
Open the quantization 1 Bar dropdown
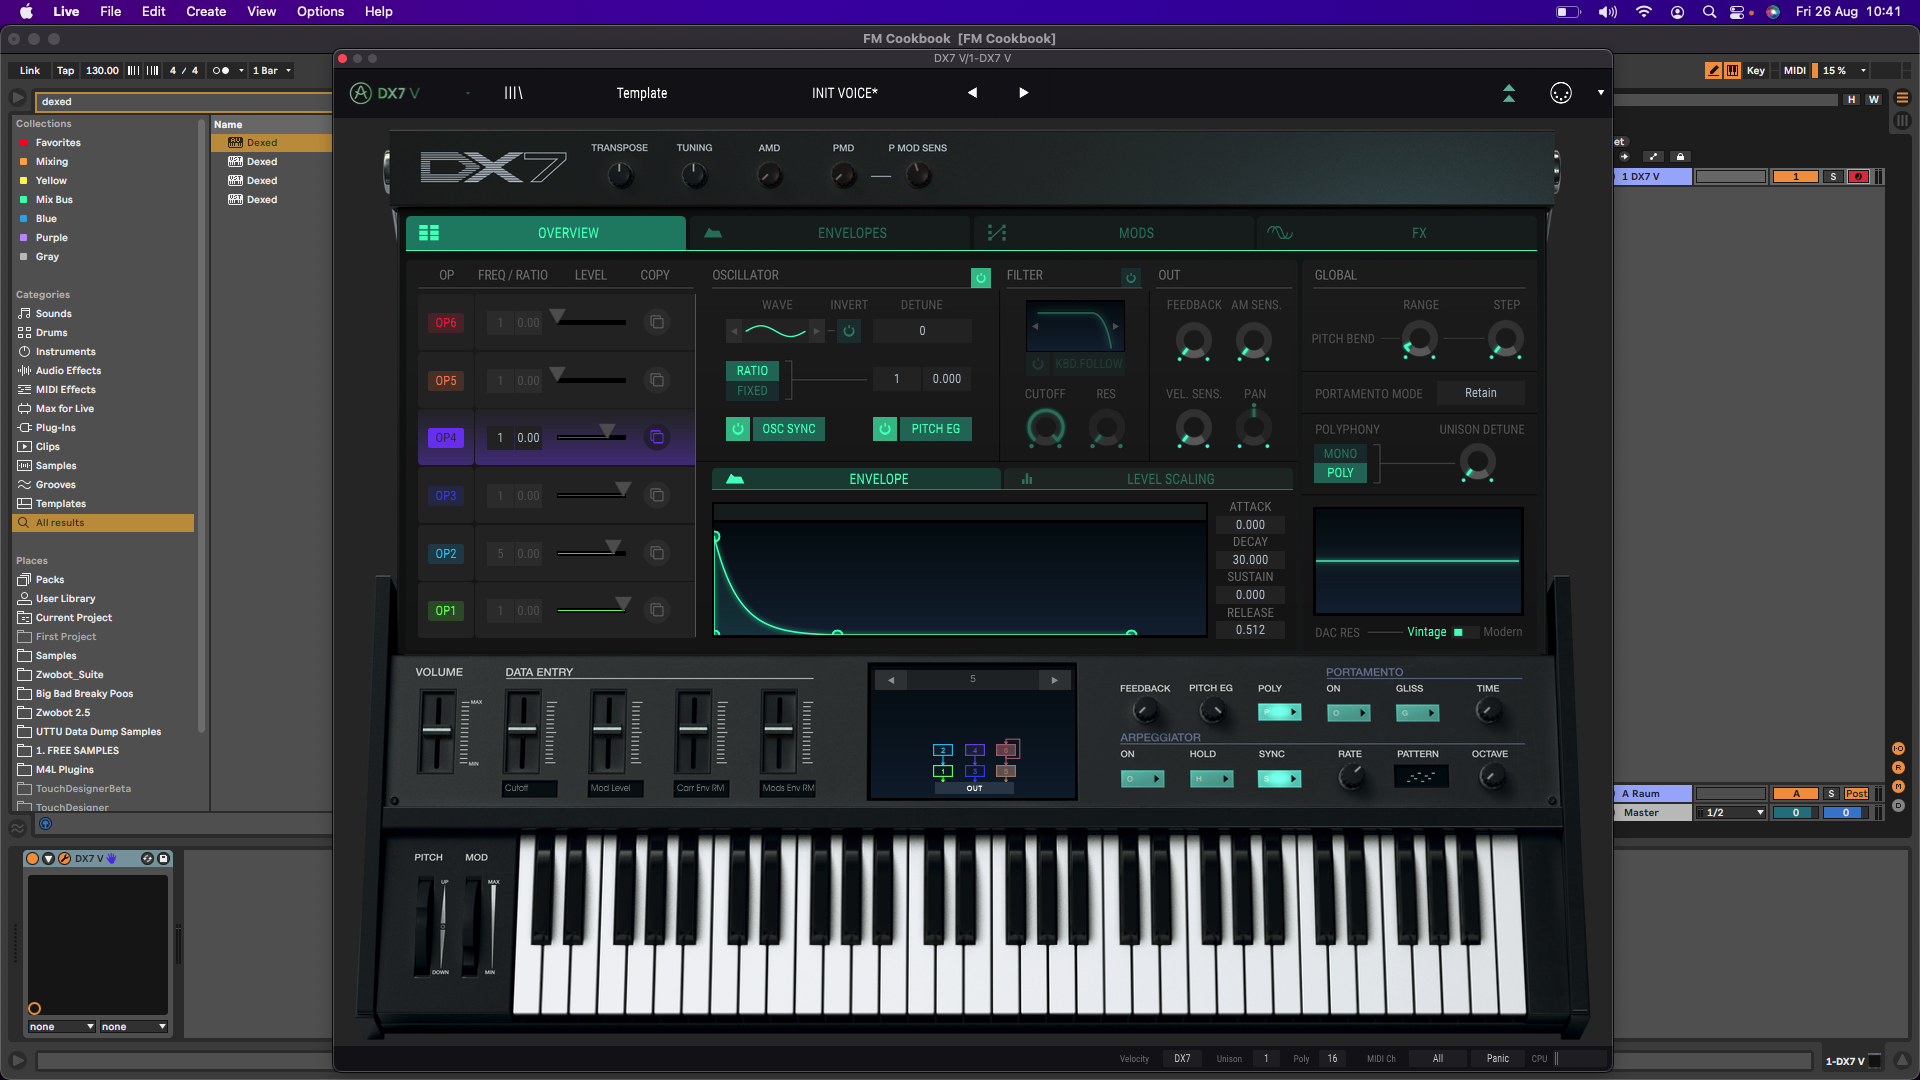click(272, 71)
